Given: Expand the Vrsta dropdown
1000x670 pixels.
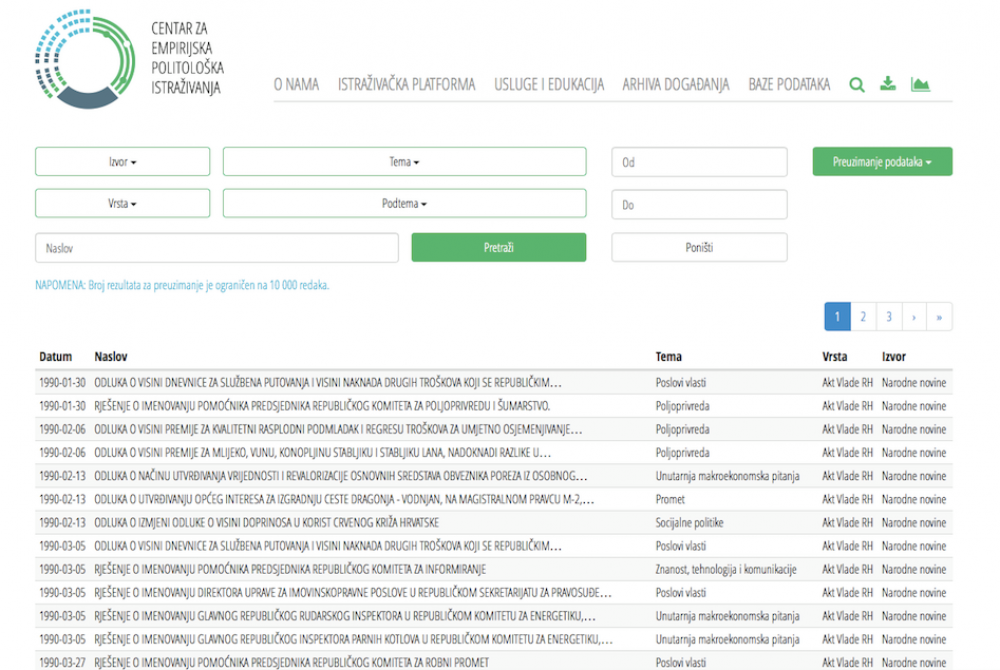Looking at the screenshot, I should 122,203.
